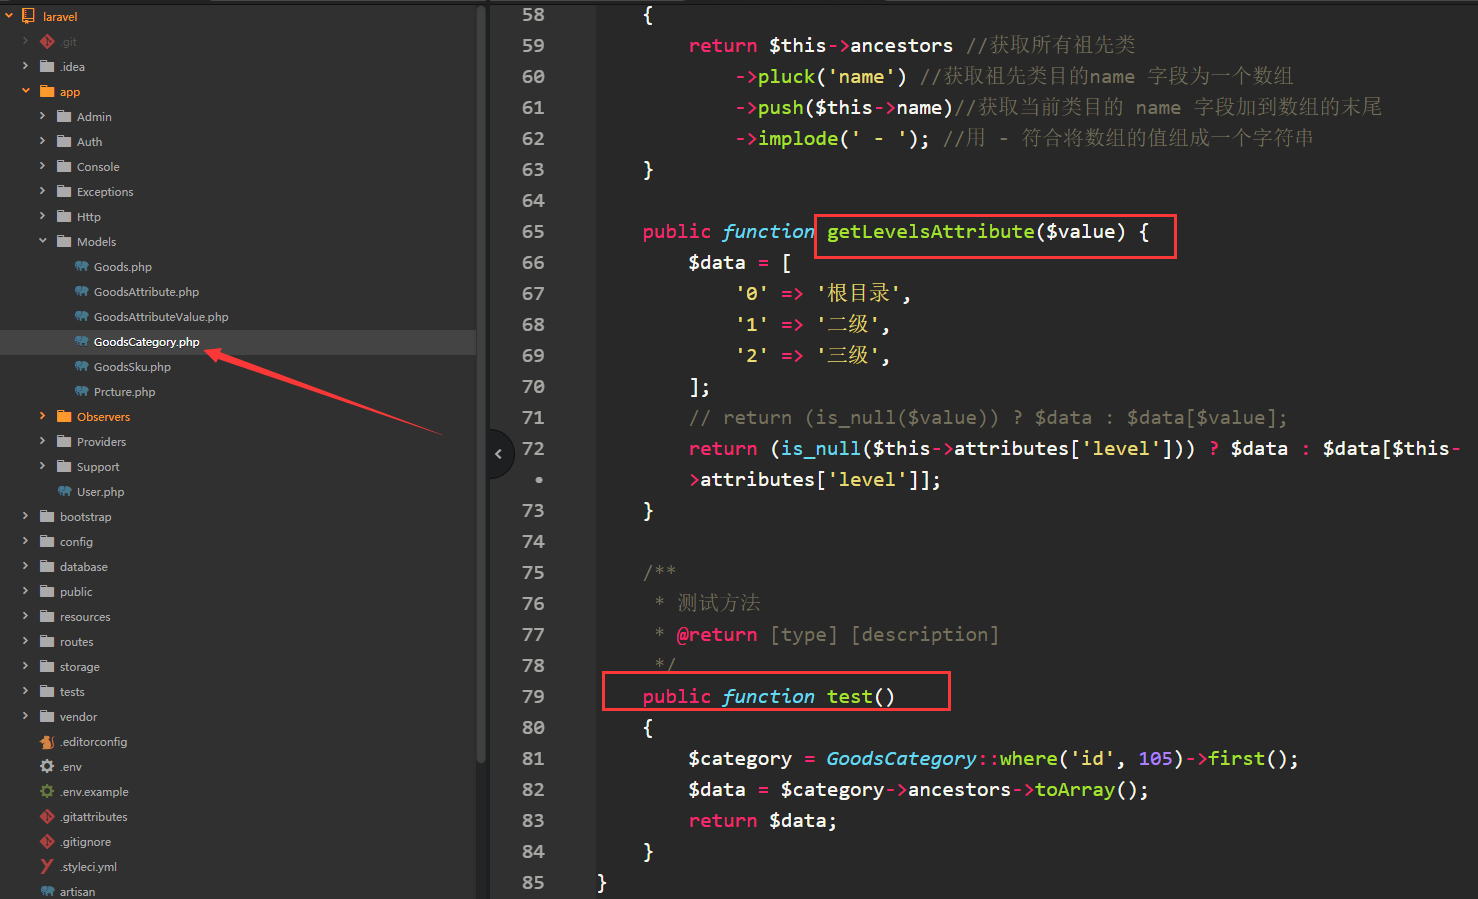Click the getLevelsAttribute function name
Screen dimensions: 1478x899
pyautogui.click(x=930, y=232)
